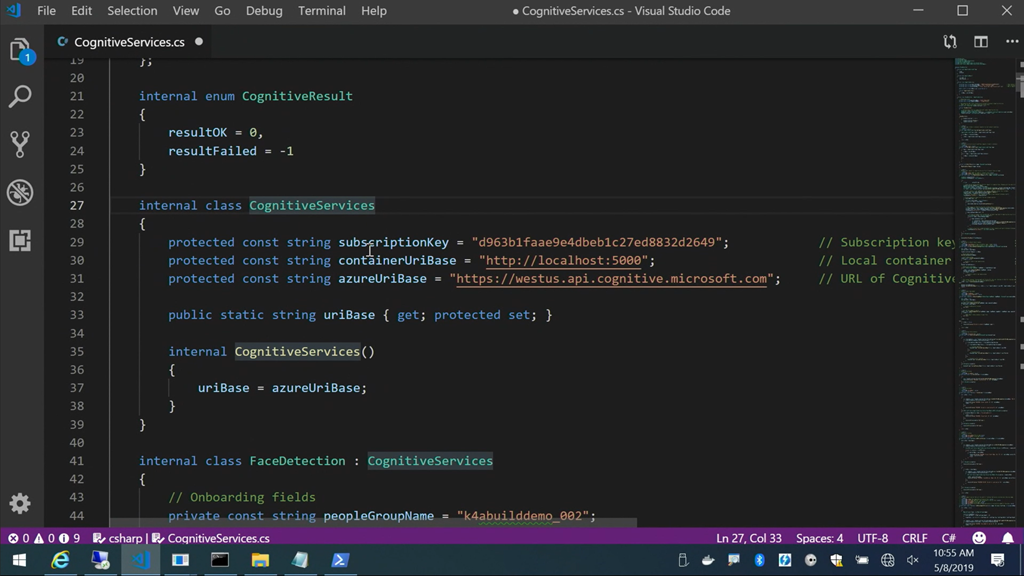Open the Manage gear icon

click(20, 503)
